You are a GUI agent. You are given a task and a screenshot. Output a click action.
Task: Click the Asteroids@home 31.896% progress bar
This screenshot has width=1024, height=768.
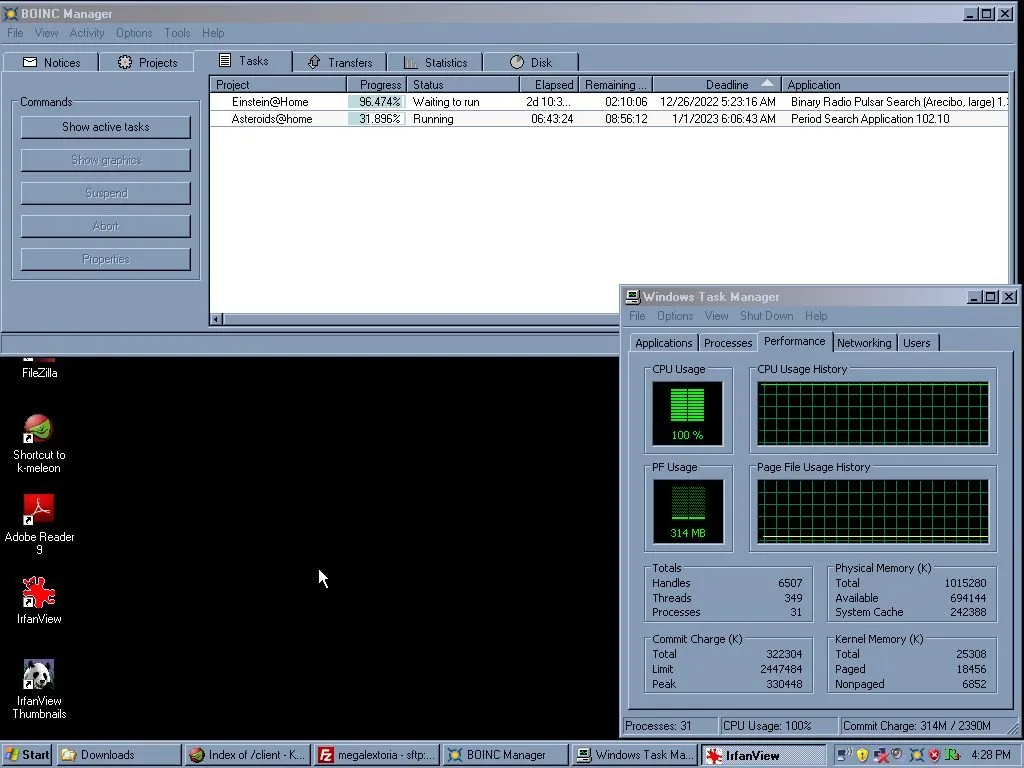377,119
